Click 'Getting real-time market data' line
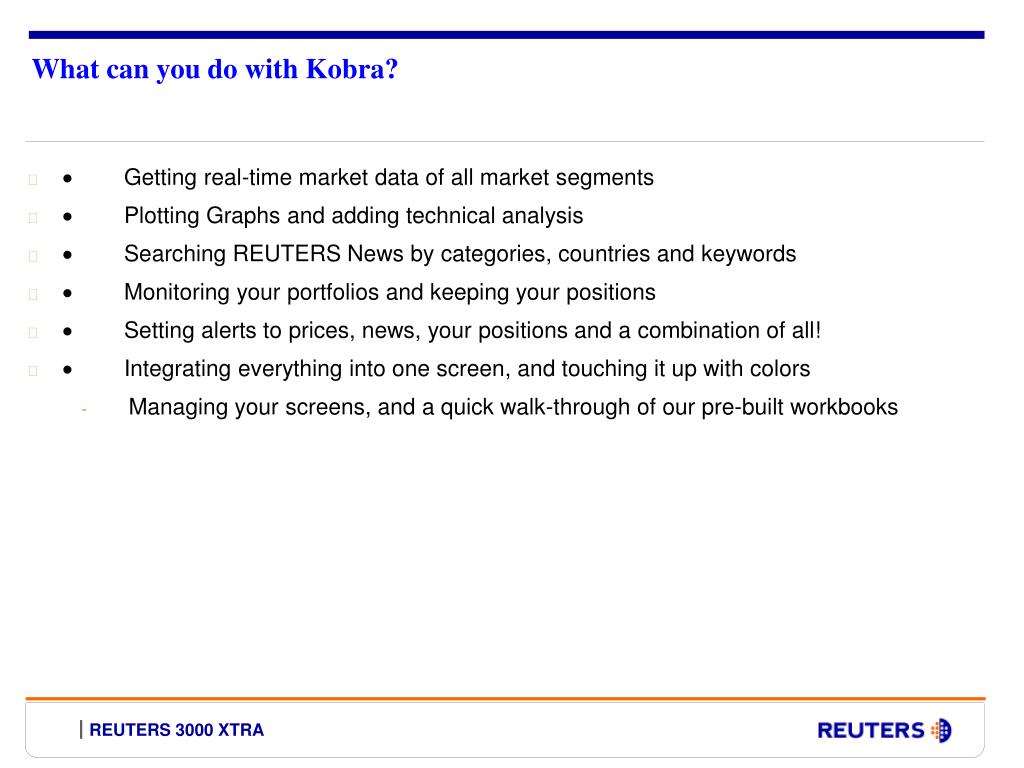 click(389, 178)
